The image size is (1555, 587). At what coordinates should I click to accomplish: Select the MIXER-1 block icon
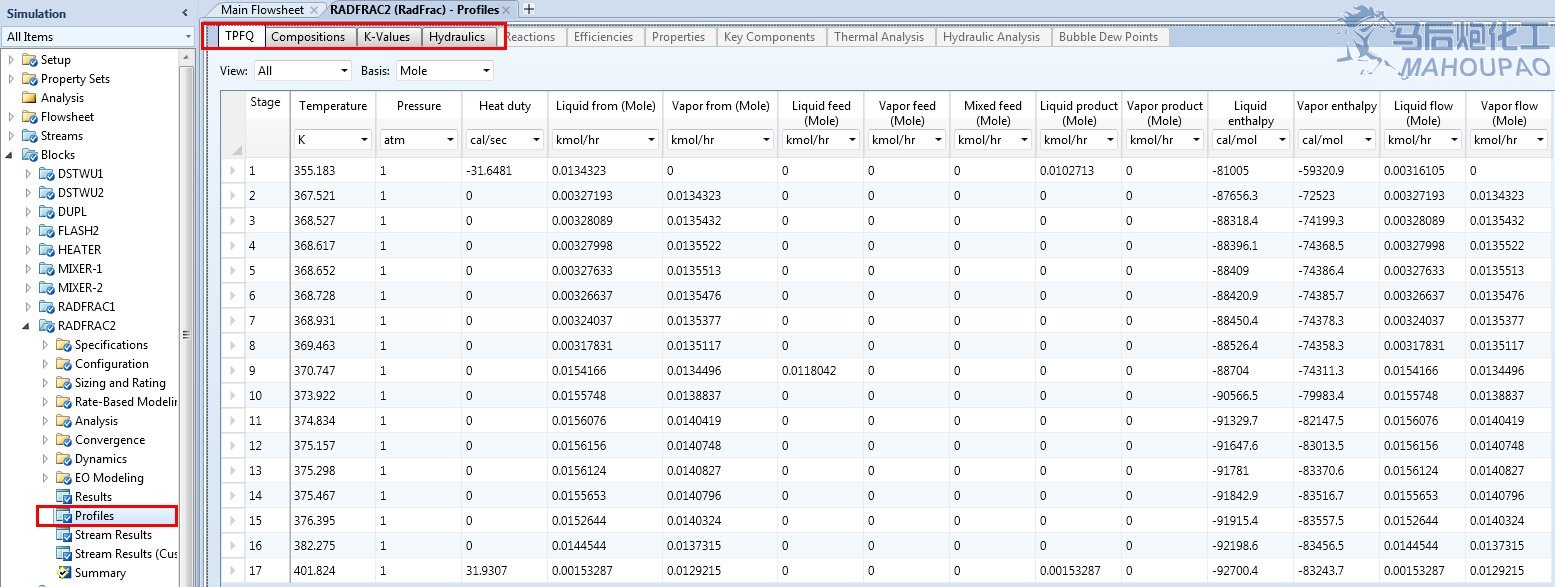[x=46, y=269]
